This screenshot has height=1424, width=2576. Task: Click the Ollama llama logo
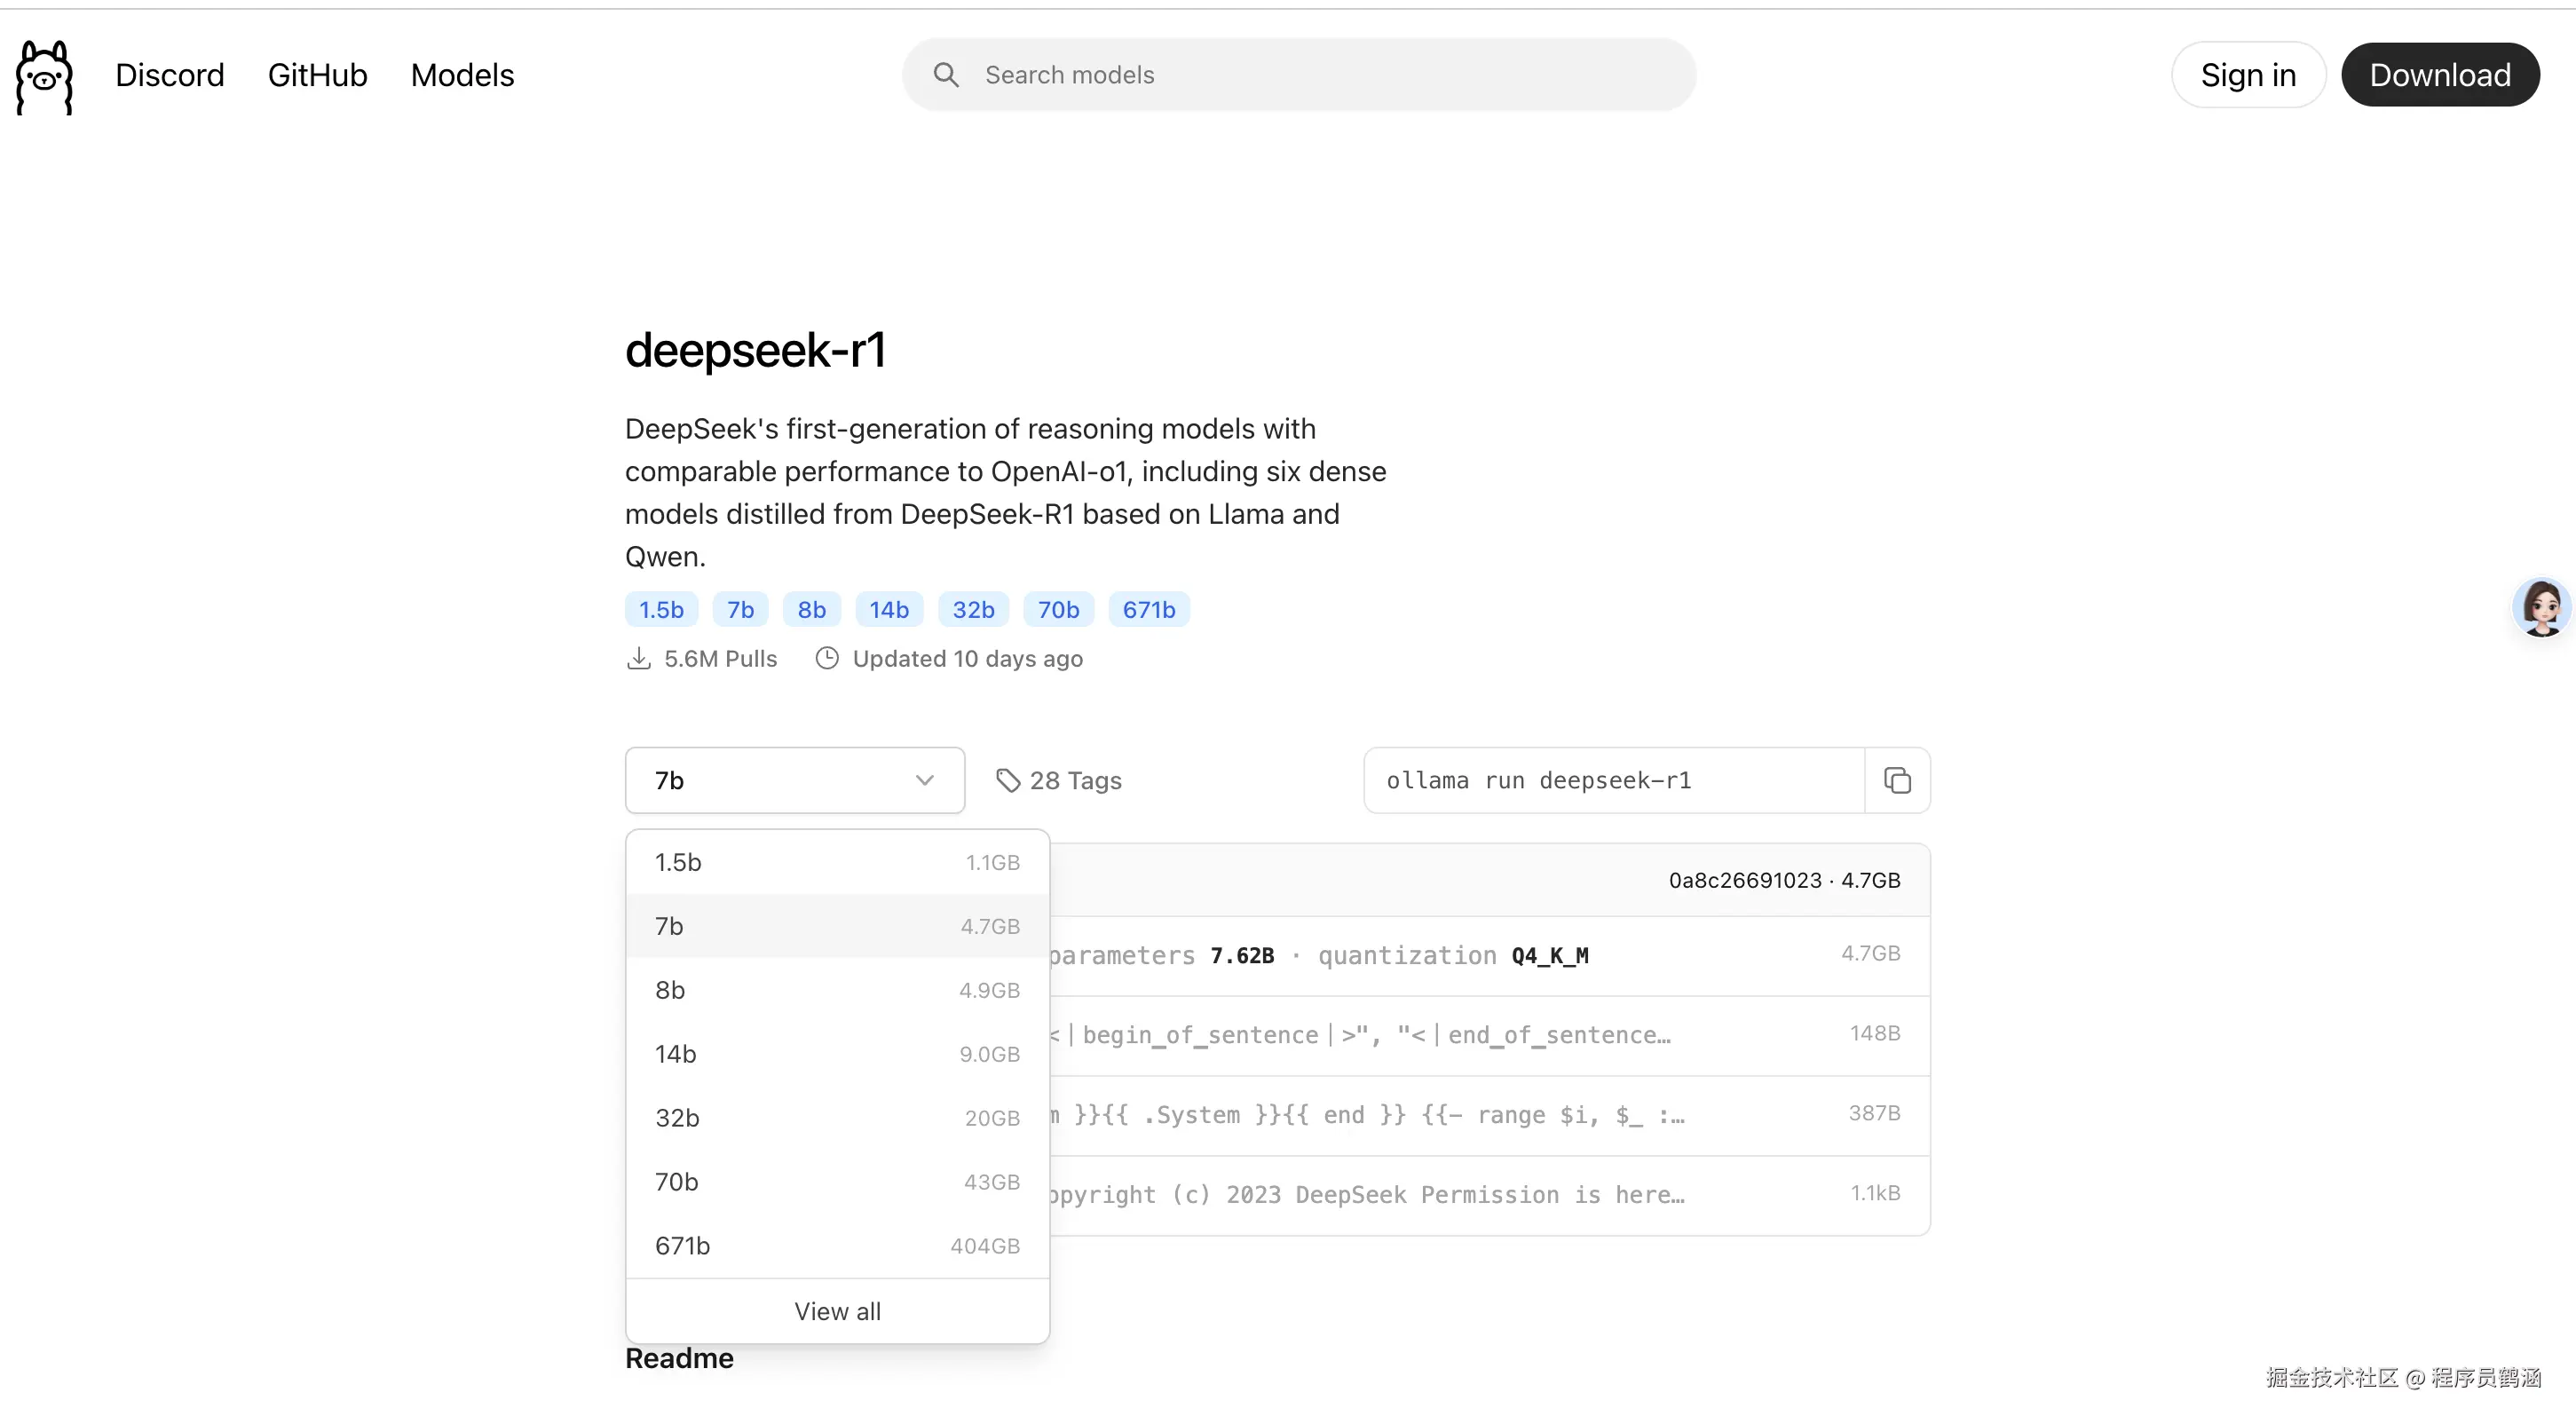[44, 76]
